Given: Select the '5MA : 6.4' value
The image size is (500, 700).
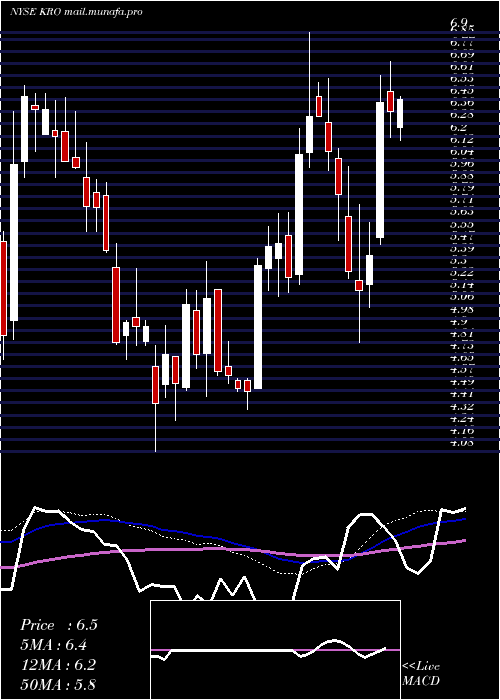Looking at the screenshot, I should tap(53, 645).
